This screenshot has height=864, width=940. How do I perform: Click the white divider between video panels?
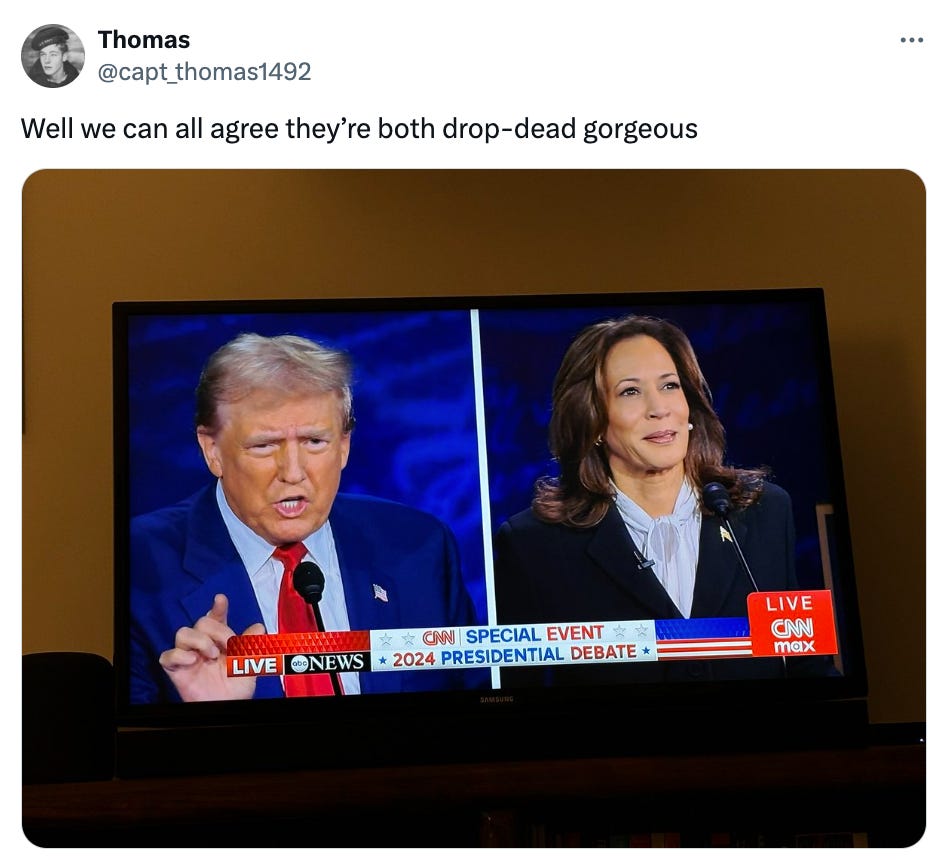click(484, 499)
